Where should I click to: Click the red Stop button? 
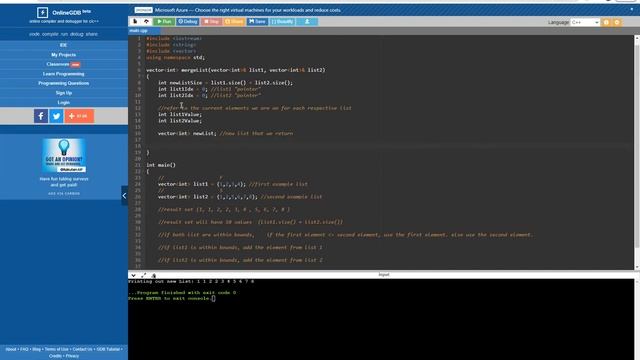click(211, 22)
